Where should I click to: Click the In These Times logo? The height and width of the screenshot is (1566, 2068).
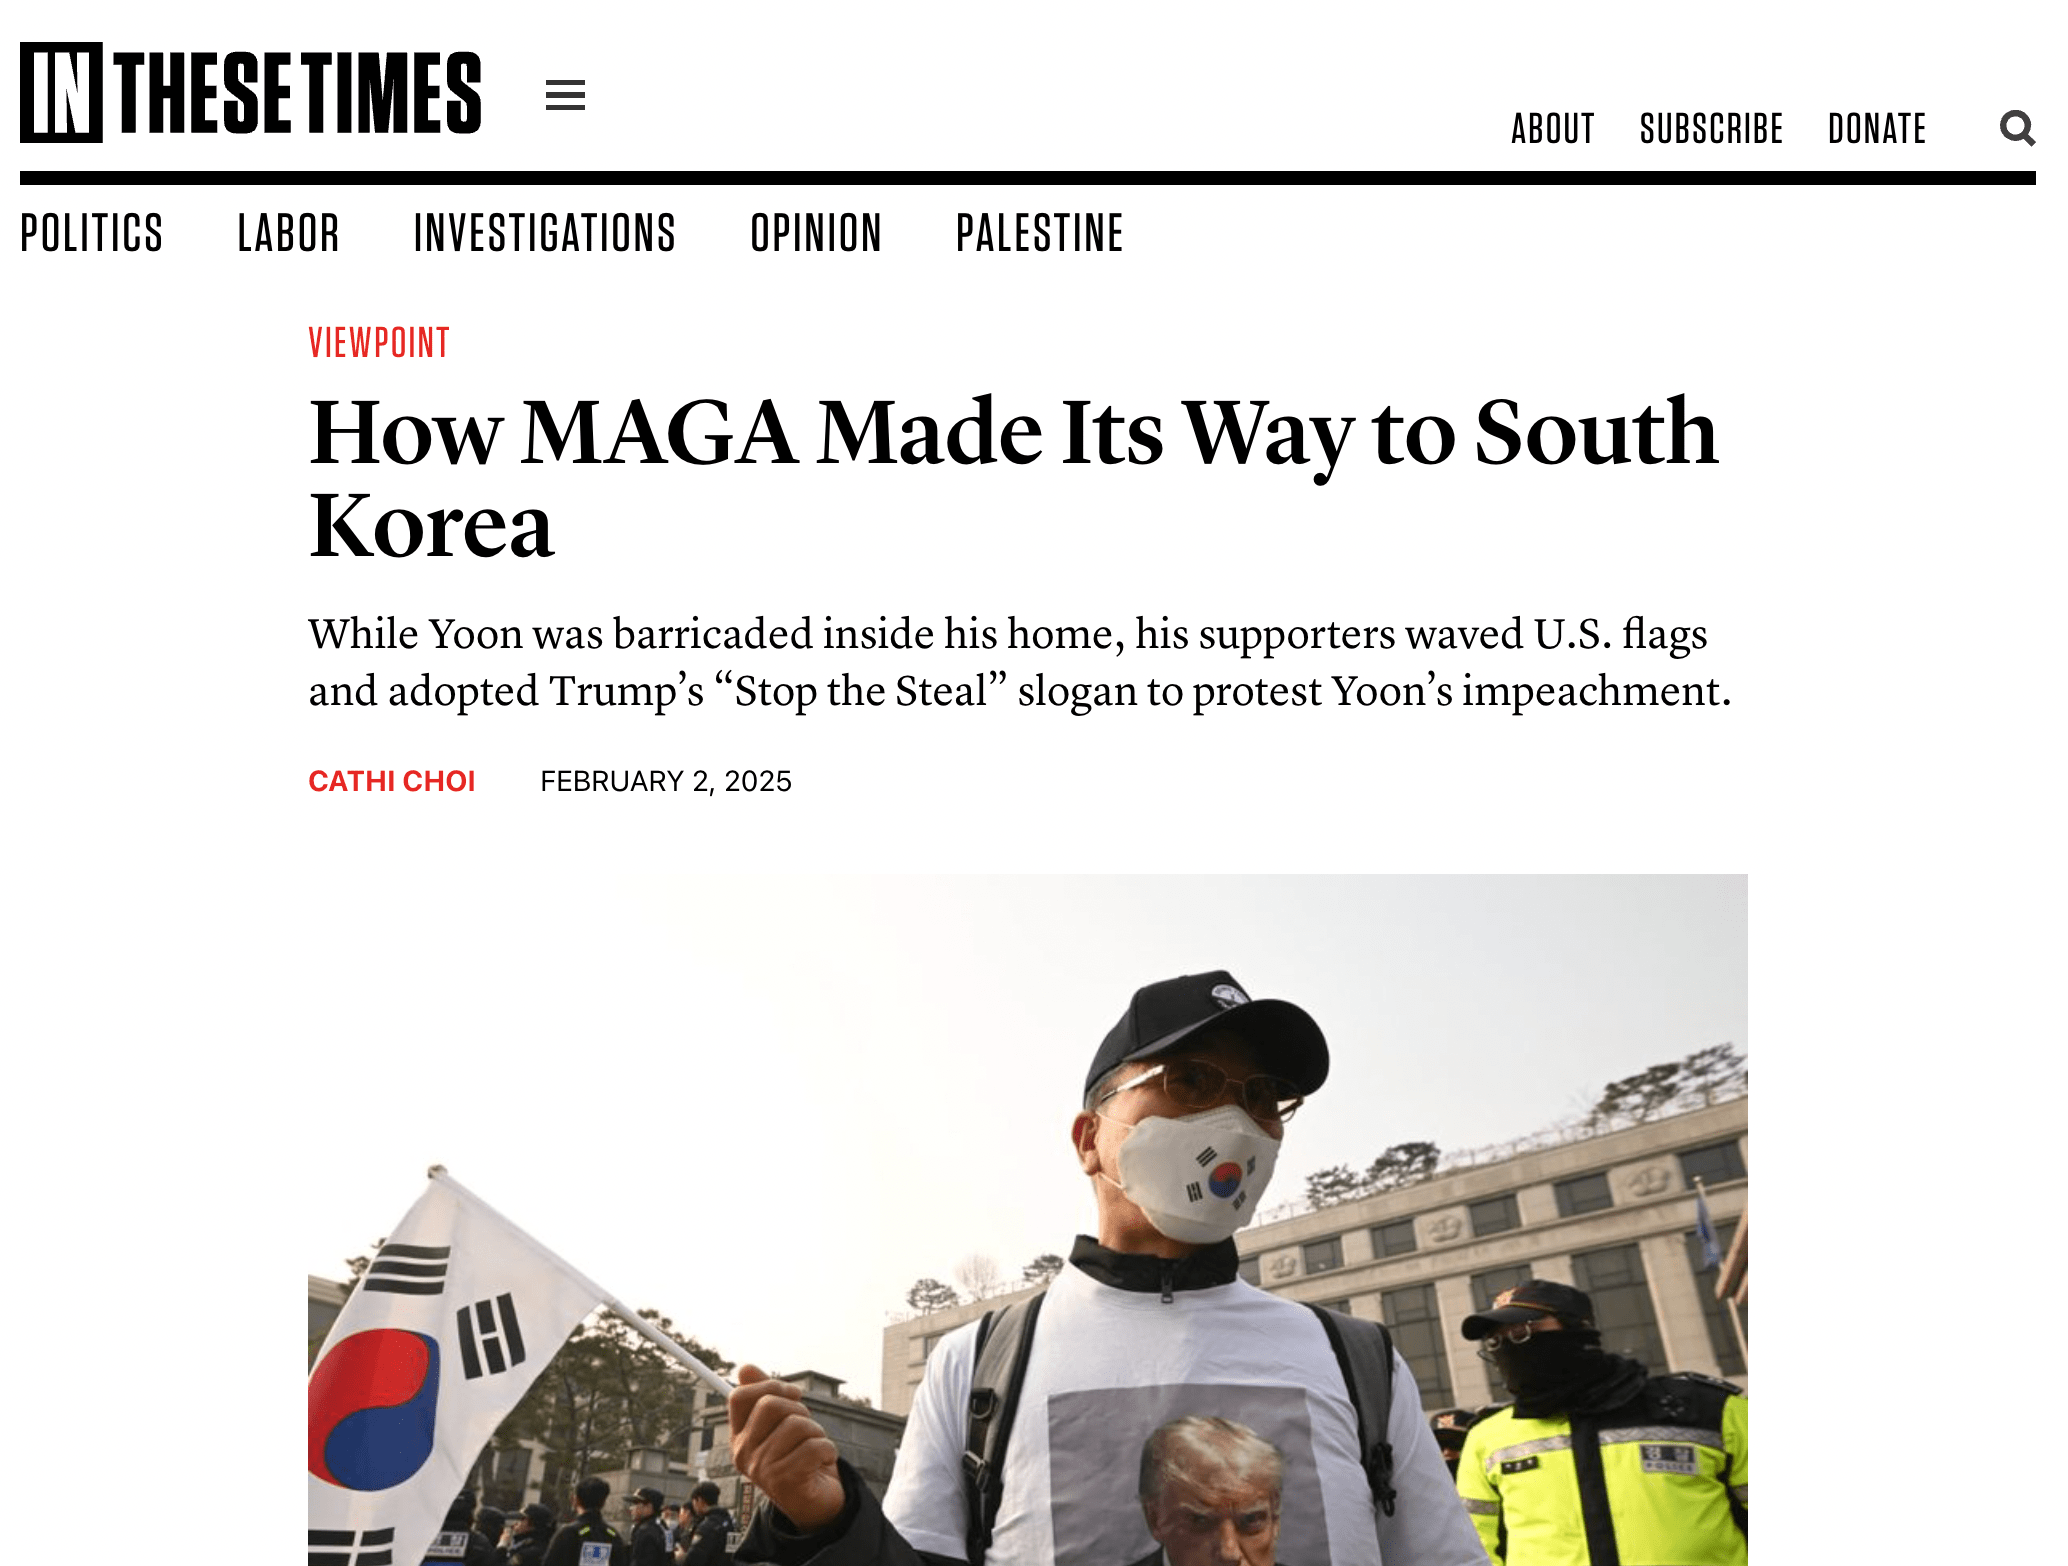pos(250,93)
